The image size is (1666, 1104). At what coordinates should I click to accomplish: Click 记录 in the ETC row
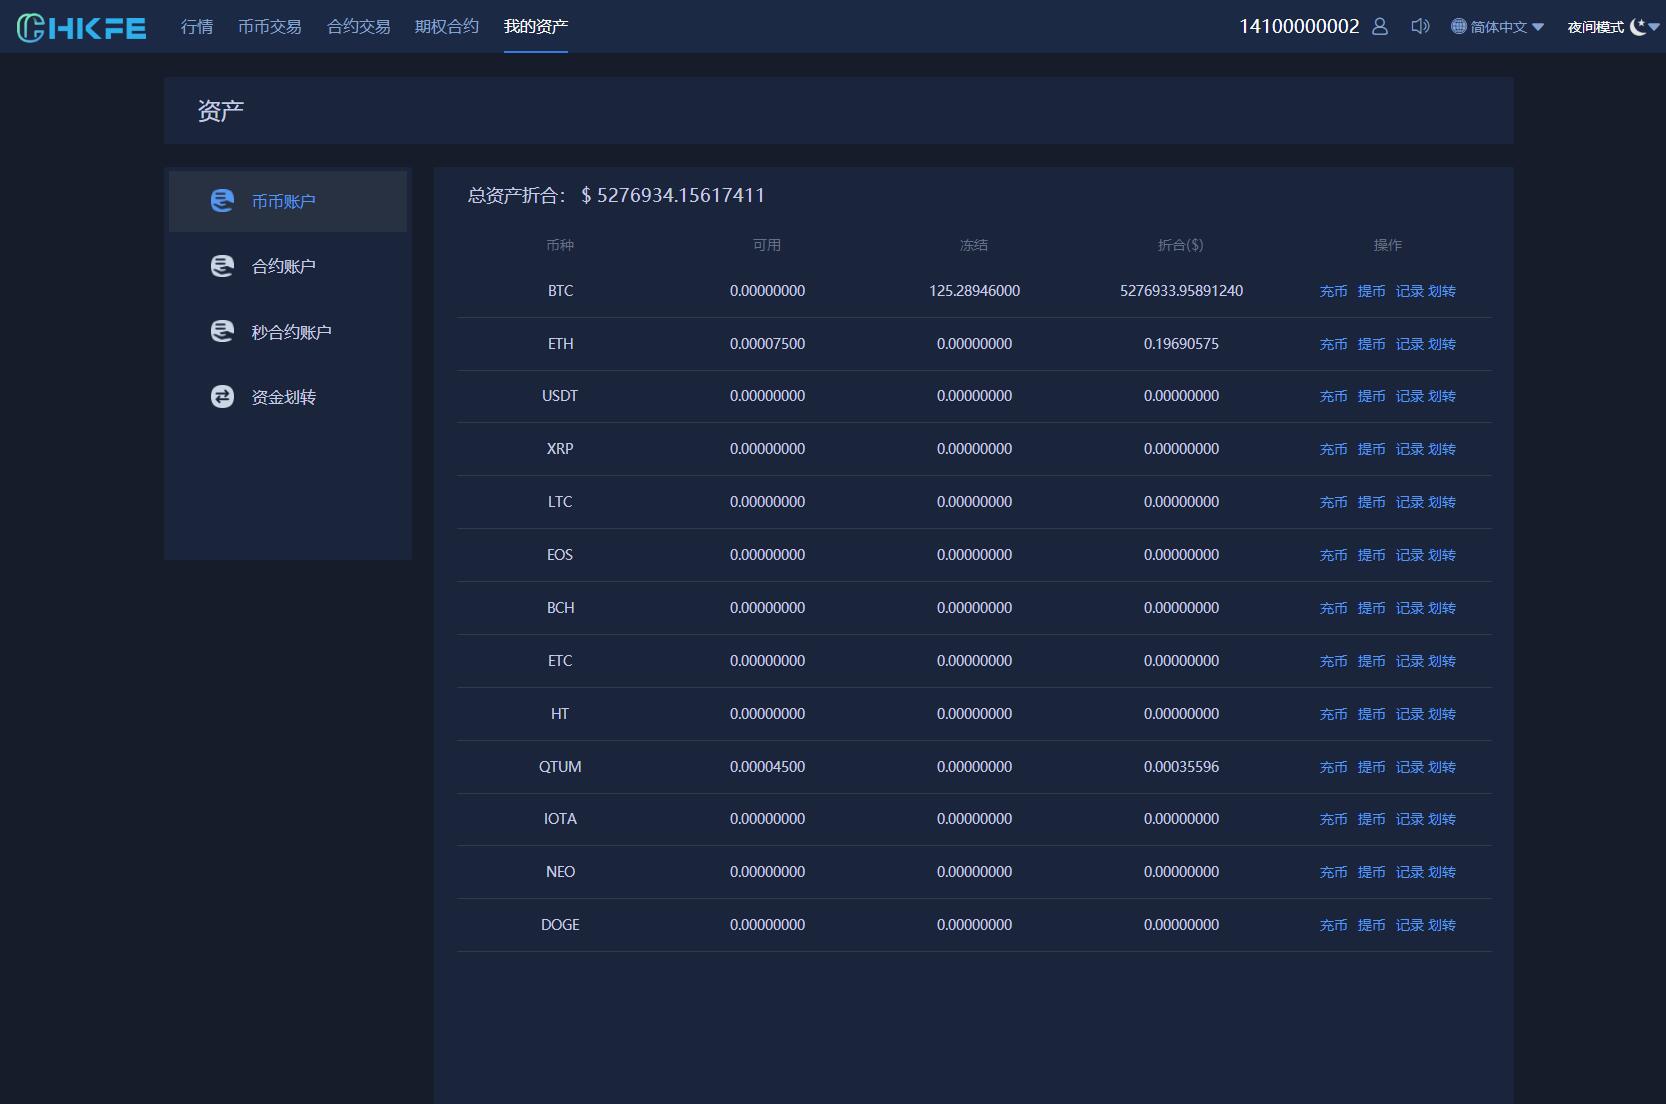tap(1409, 661)
